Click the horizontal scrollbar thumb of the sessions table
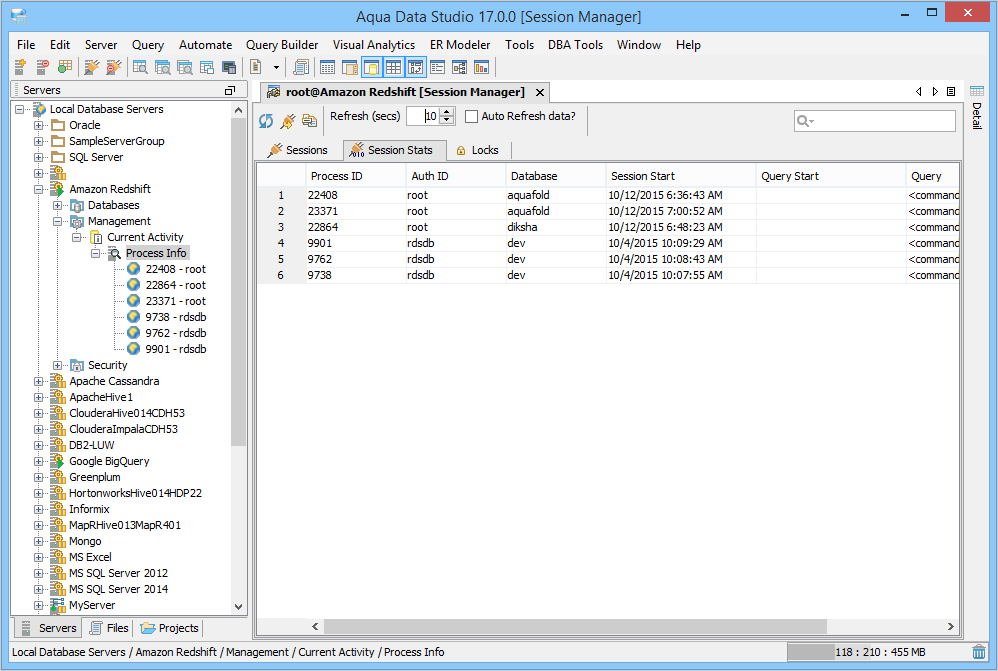Image resolution: width=998 pixels, height=671 pixels. 575,626
